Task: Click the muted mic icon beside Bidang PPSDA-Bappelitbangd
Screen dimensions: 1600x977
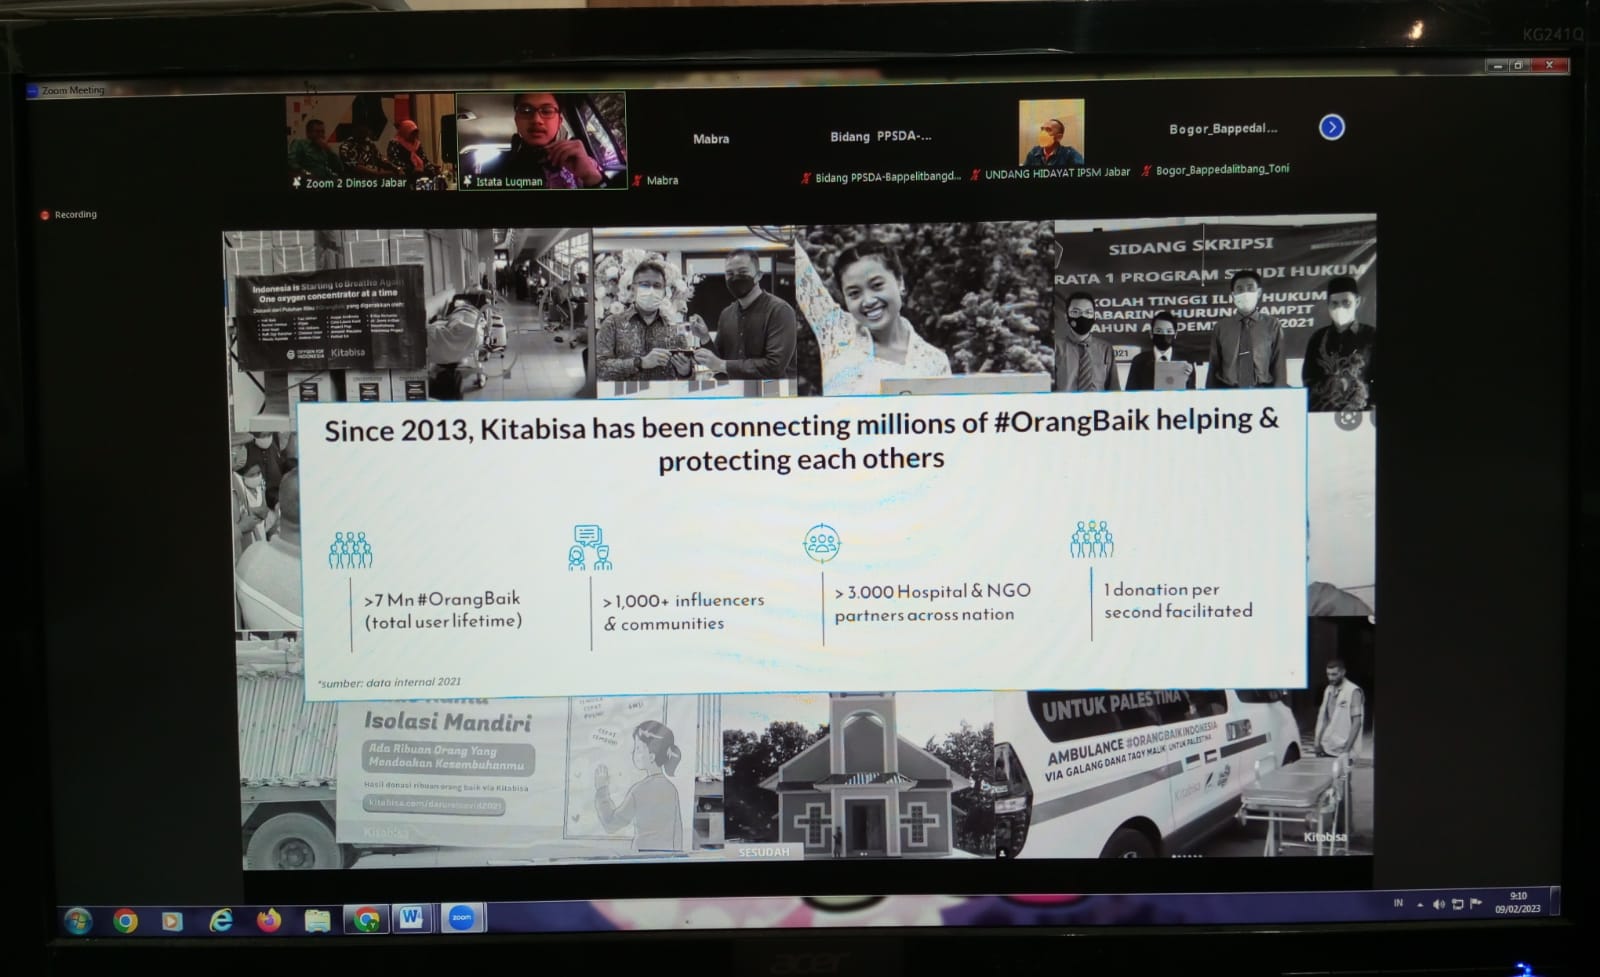Action: [x=806, y=178]
